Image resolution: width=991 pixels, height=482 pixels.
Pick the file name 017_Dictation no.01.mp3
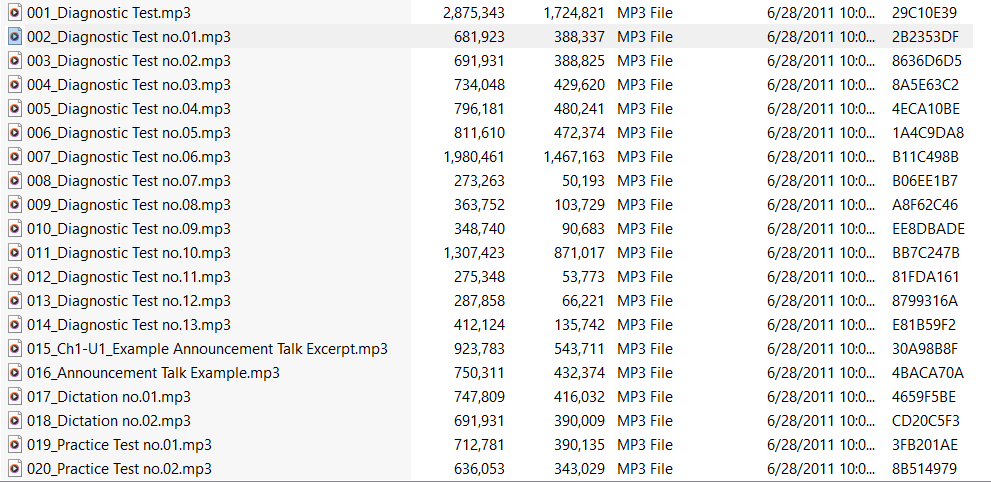[108, 397]
